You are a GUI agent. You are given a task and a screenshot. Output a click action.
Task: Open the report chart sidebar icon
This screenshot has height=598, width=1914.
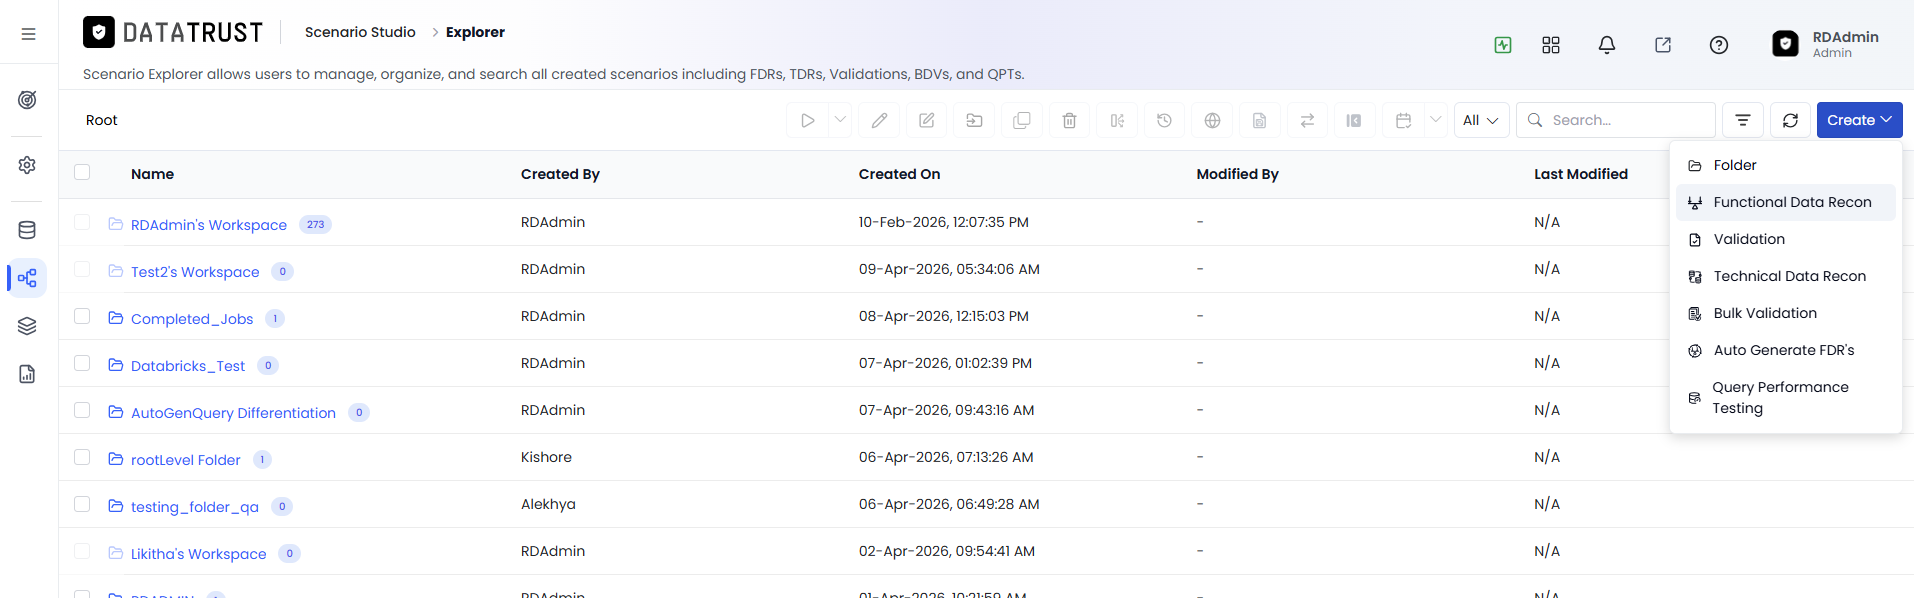click(x=28, y=374)
